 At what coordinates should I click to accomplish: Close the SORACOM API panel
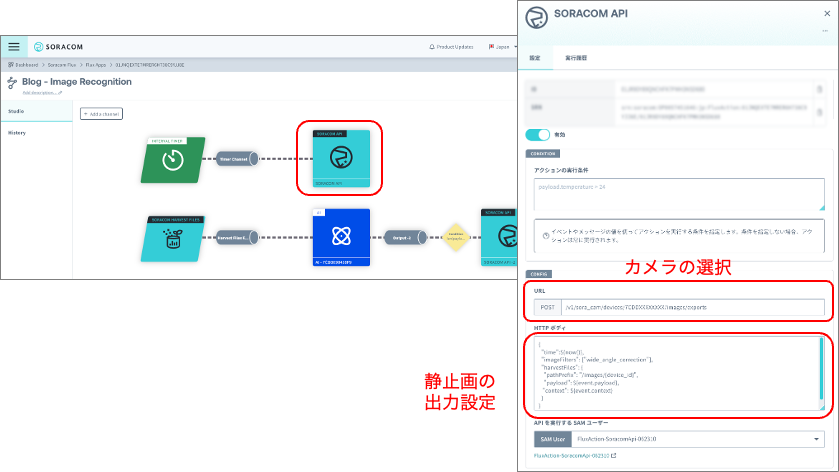click(x=827, y=13)
